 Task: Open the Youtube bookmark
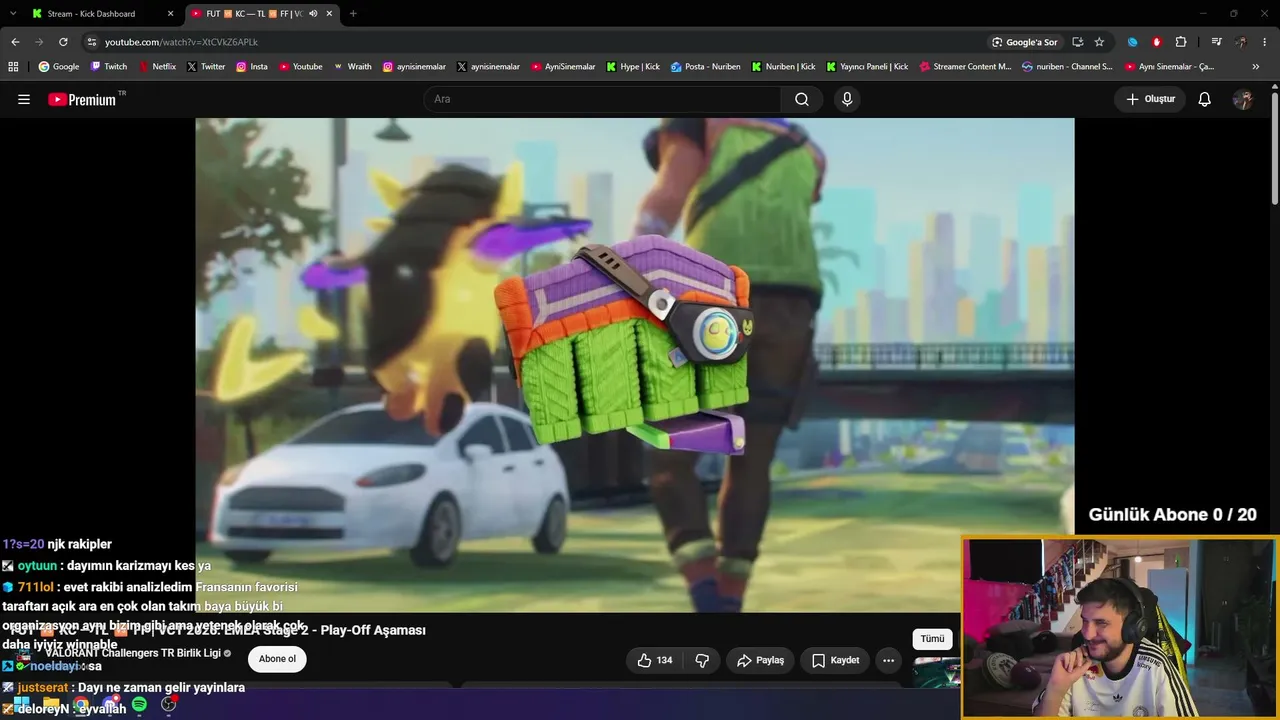[x=300, y=67]
